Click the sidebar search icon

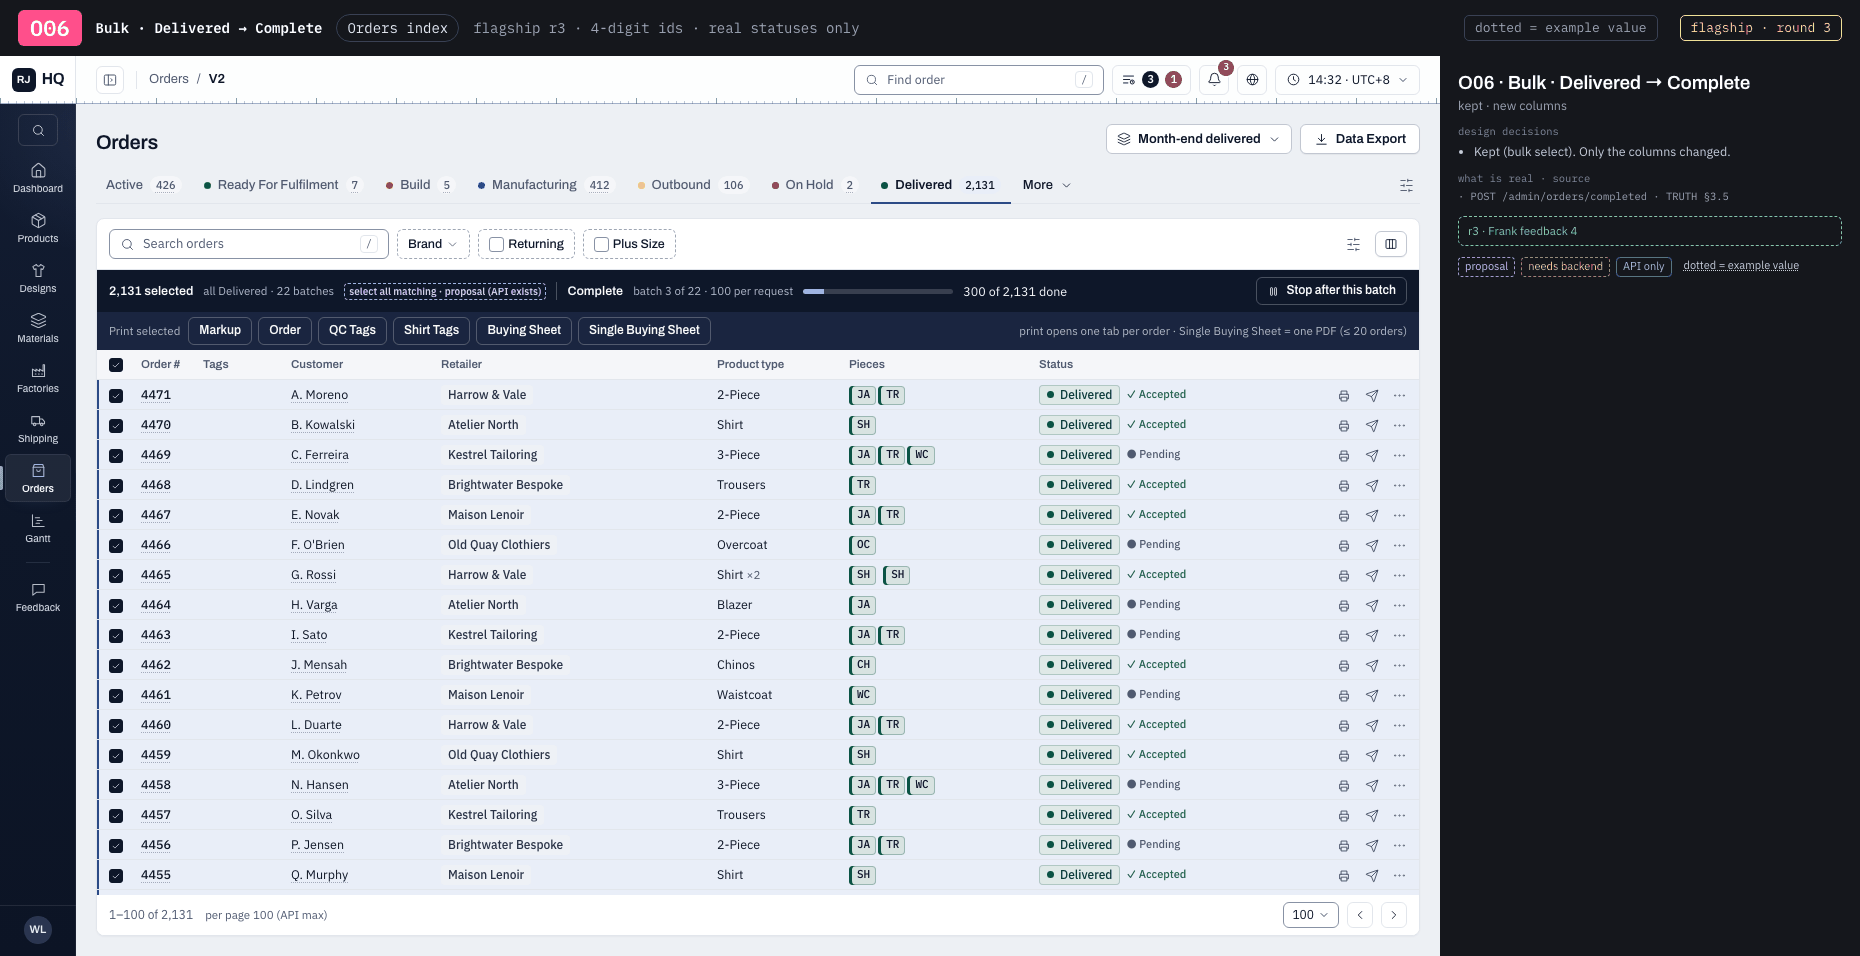[x=38, y=130]
